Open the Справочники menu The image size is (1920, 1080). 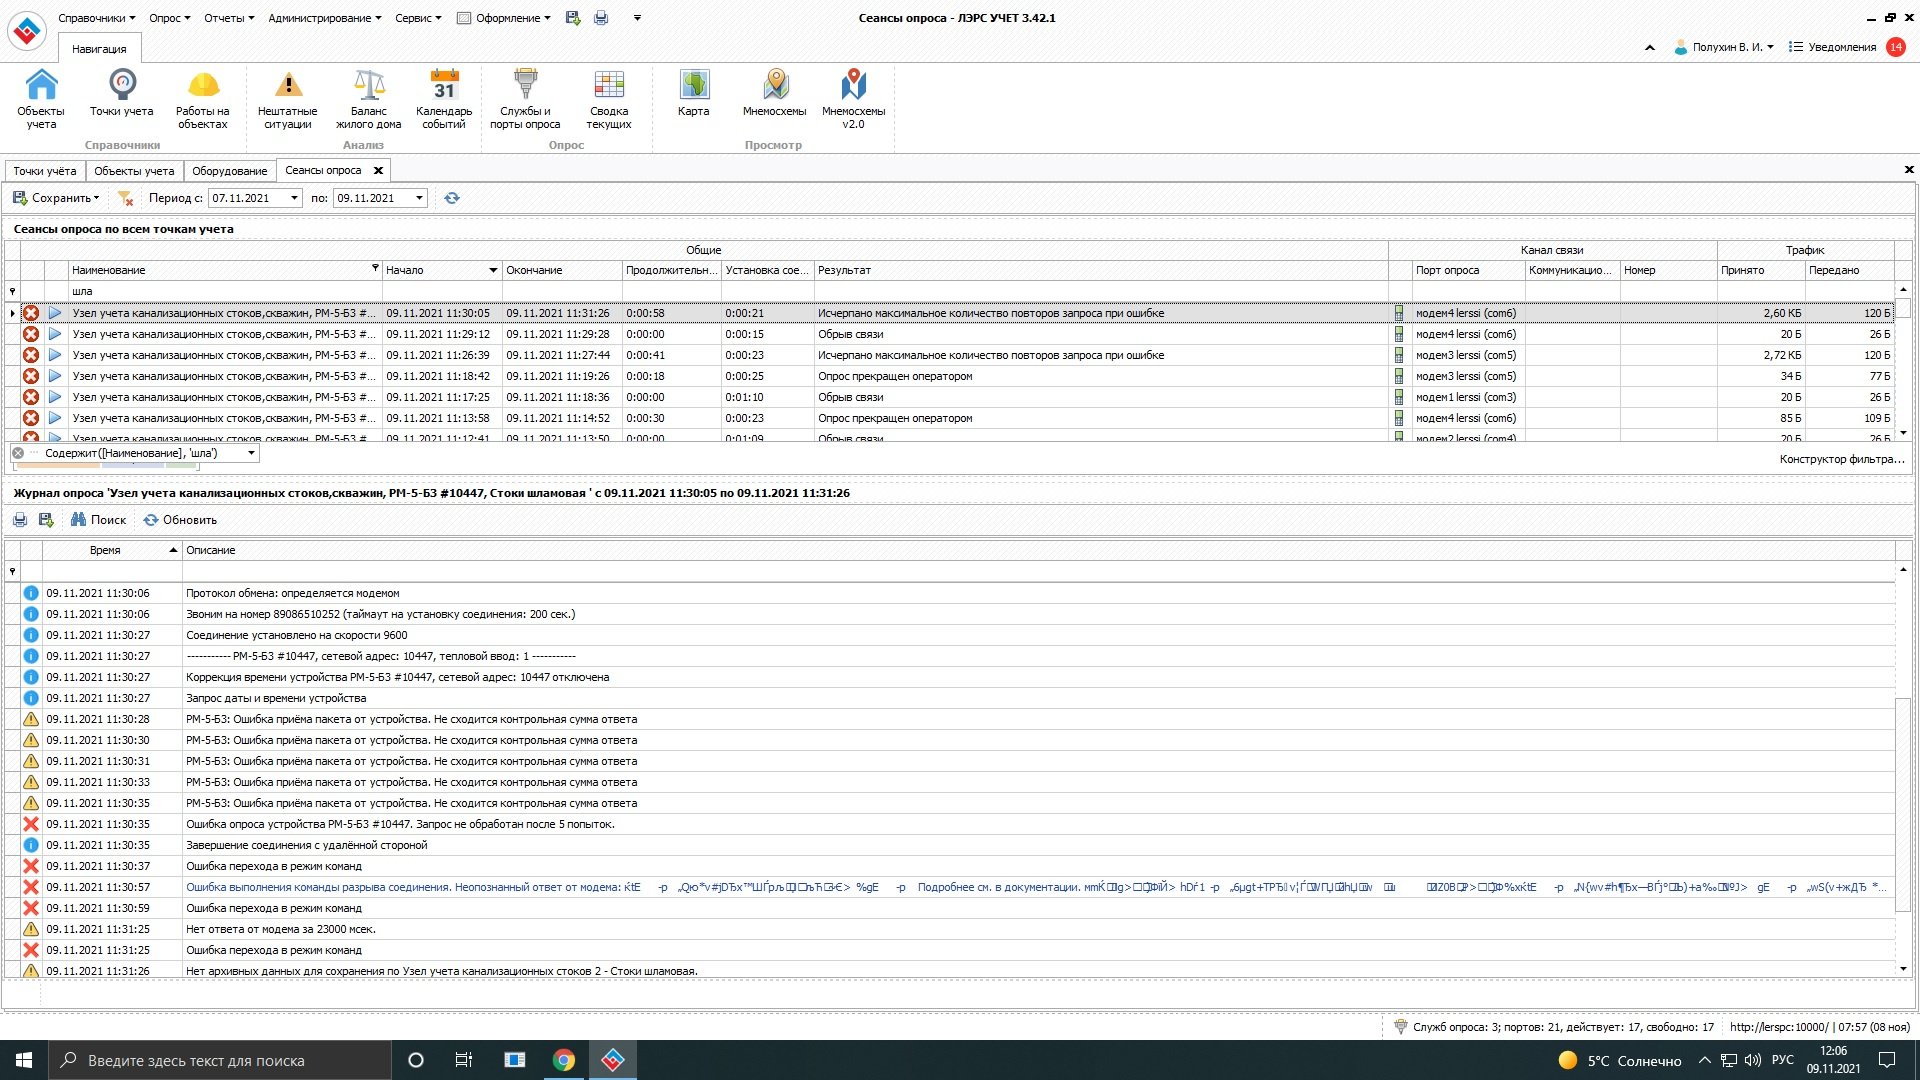pos(97,18)
